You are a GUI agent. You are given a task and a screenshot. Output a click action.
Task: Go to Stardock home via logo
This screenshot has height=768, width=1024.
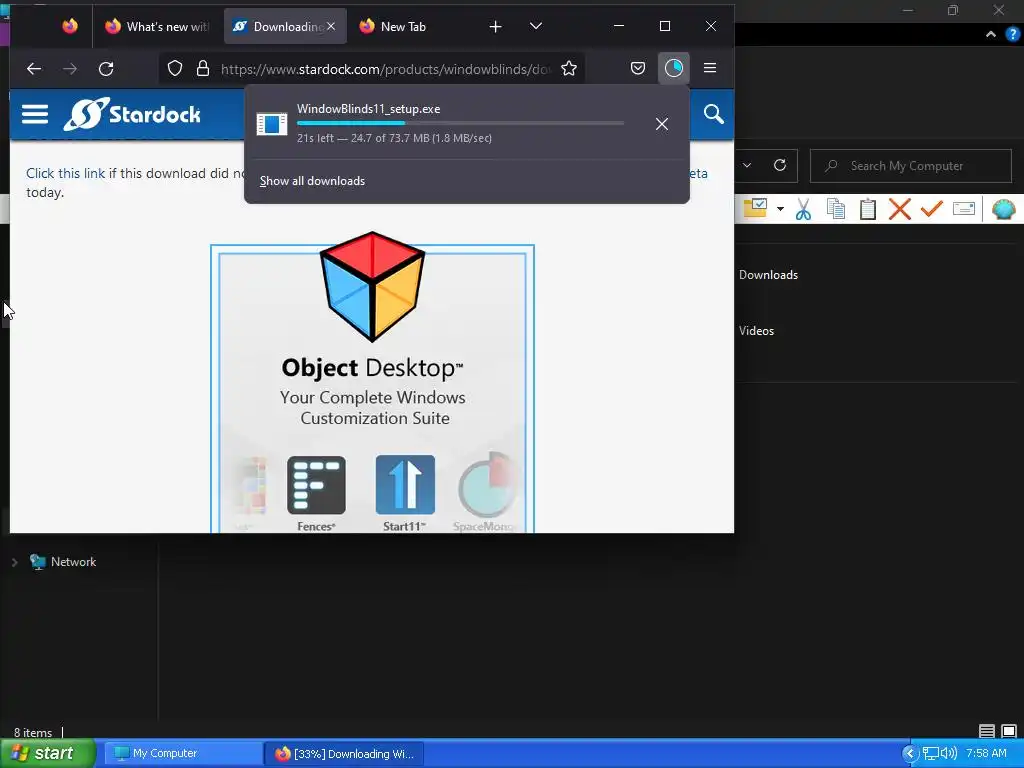pyautogui.click(x=133, y=114)
